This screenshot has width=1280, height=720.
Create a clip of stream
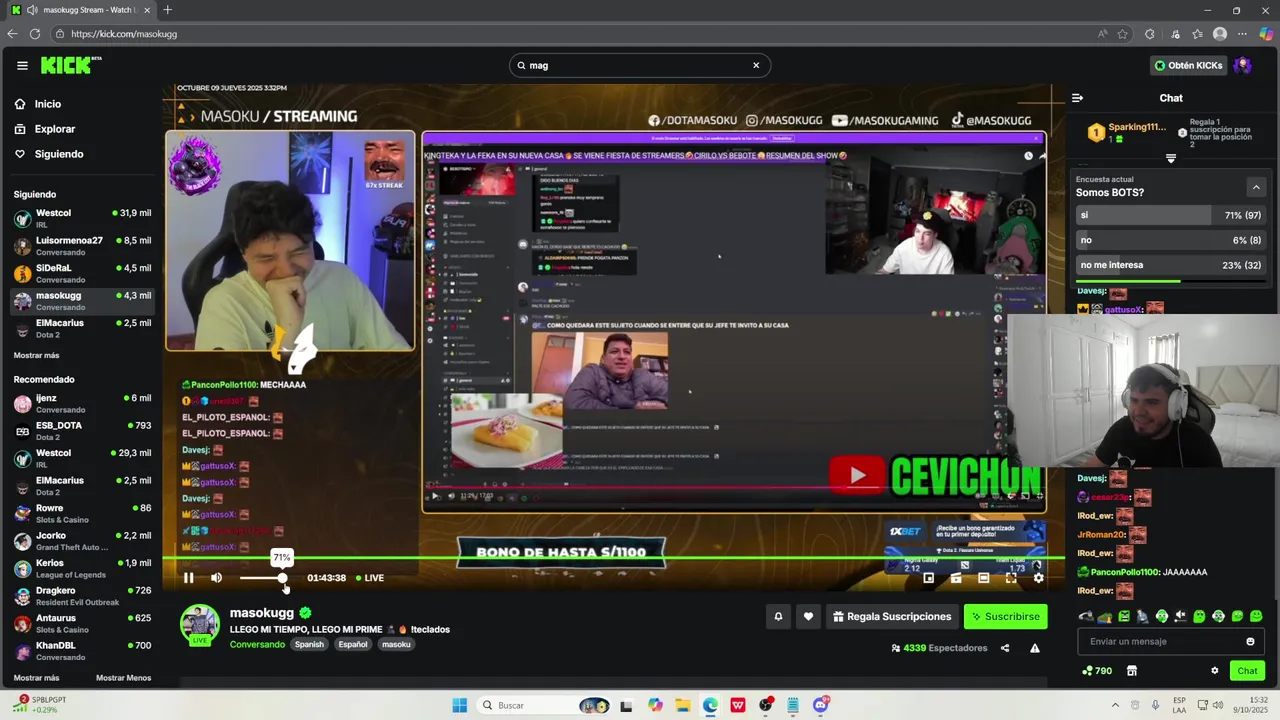coord(956,578)
